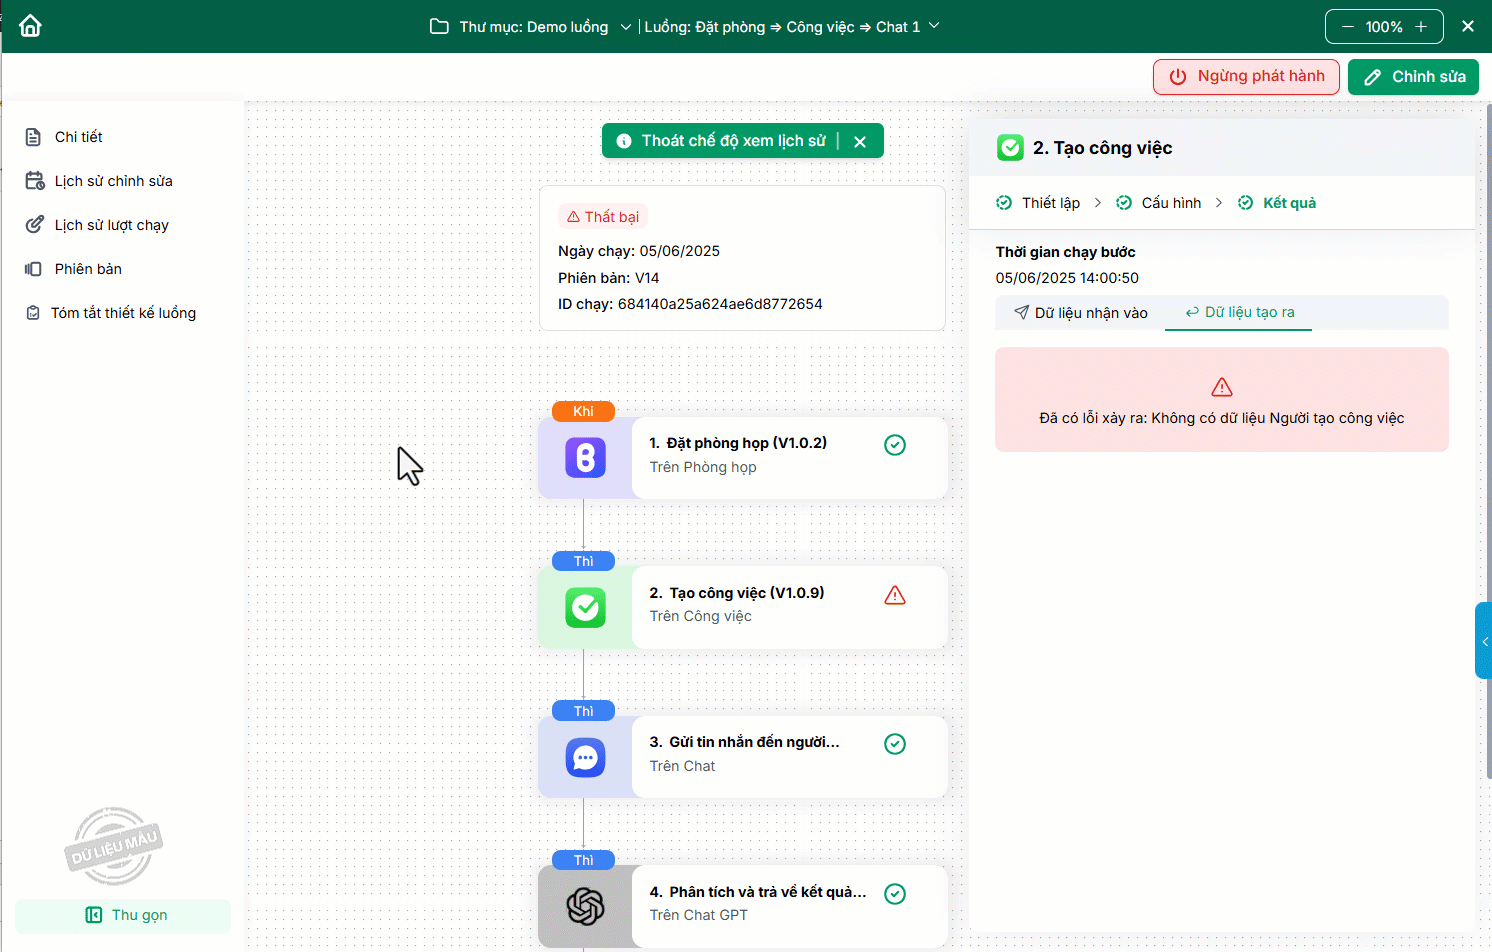Open Tóm tắt thiết kế luồng

pyautogui.click(x=124, y=313)
